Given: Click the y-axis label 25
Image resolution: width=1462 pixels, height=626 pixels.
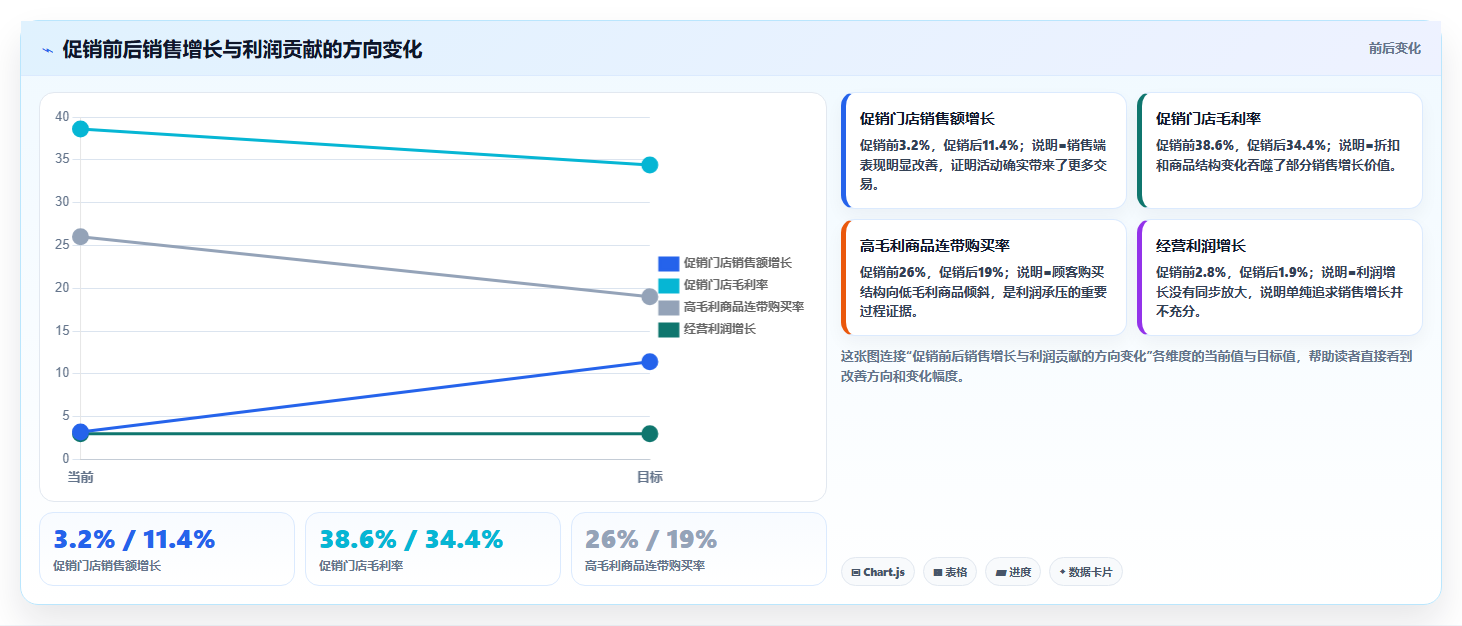Looking at the screenshot, I should [62, 245].
